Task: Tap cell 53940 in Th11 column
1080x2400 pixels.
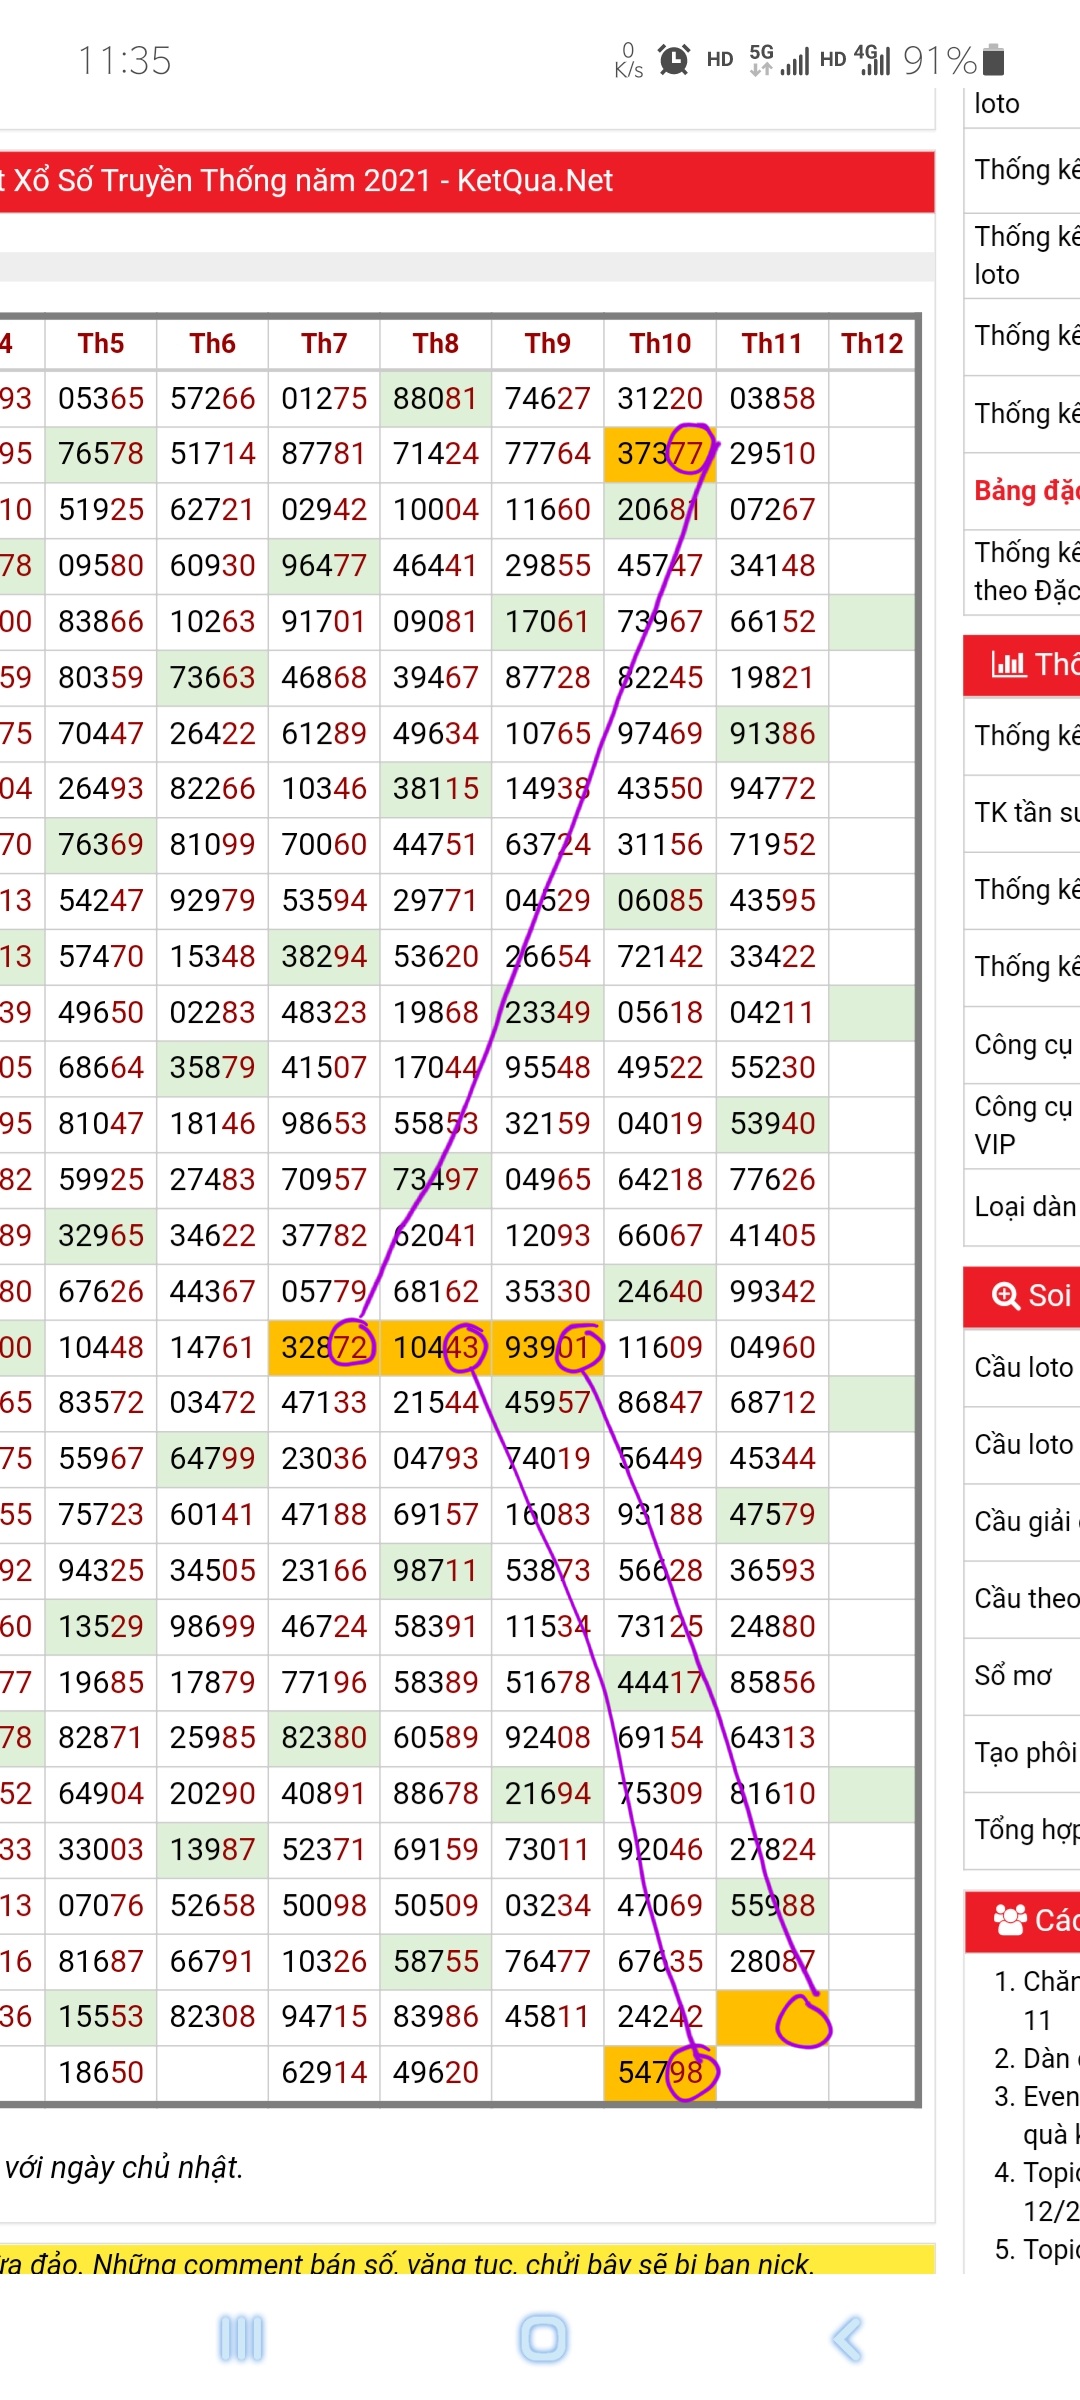Action: 772,1123
